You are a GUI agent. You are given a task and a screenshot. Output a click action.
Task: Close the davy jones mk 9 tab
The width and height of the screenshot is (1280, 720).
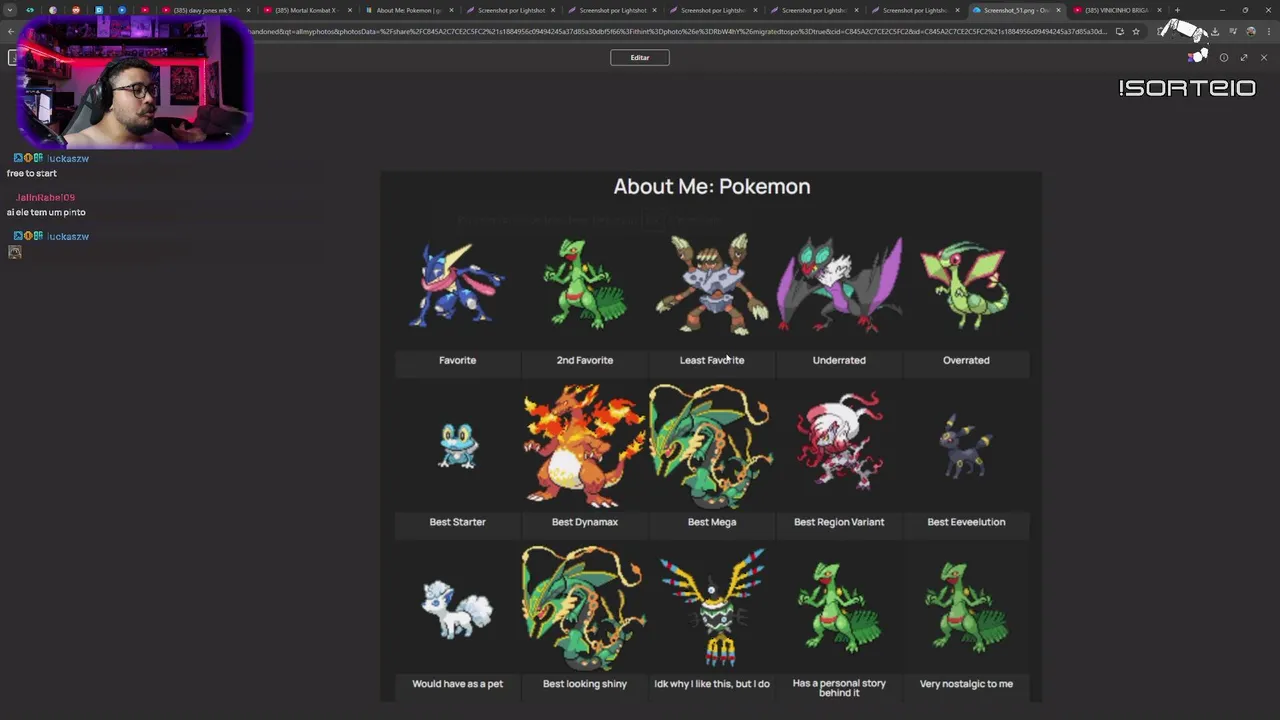(248, 10)
